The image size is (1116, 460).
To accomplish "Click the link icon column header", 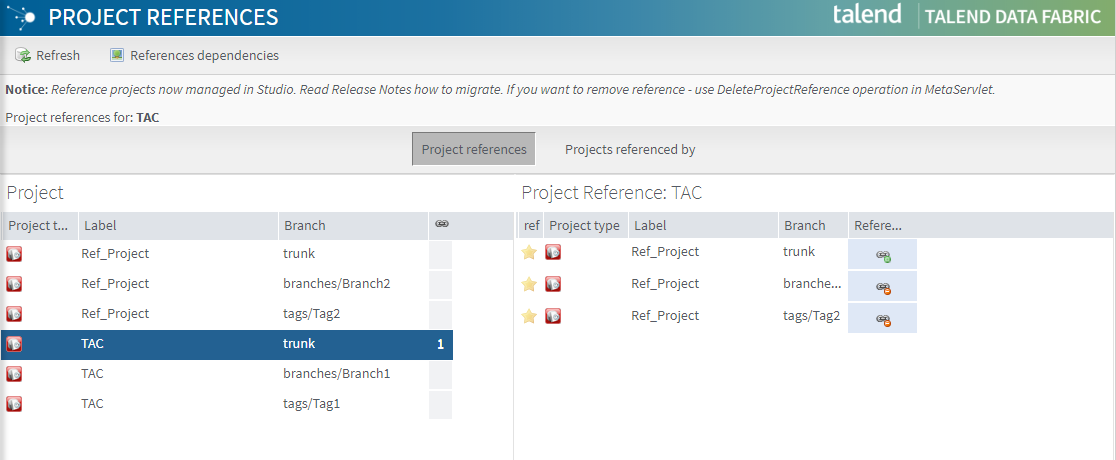I will (441, 225).
